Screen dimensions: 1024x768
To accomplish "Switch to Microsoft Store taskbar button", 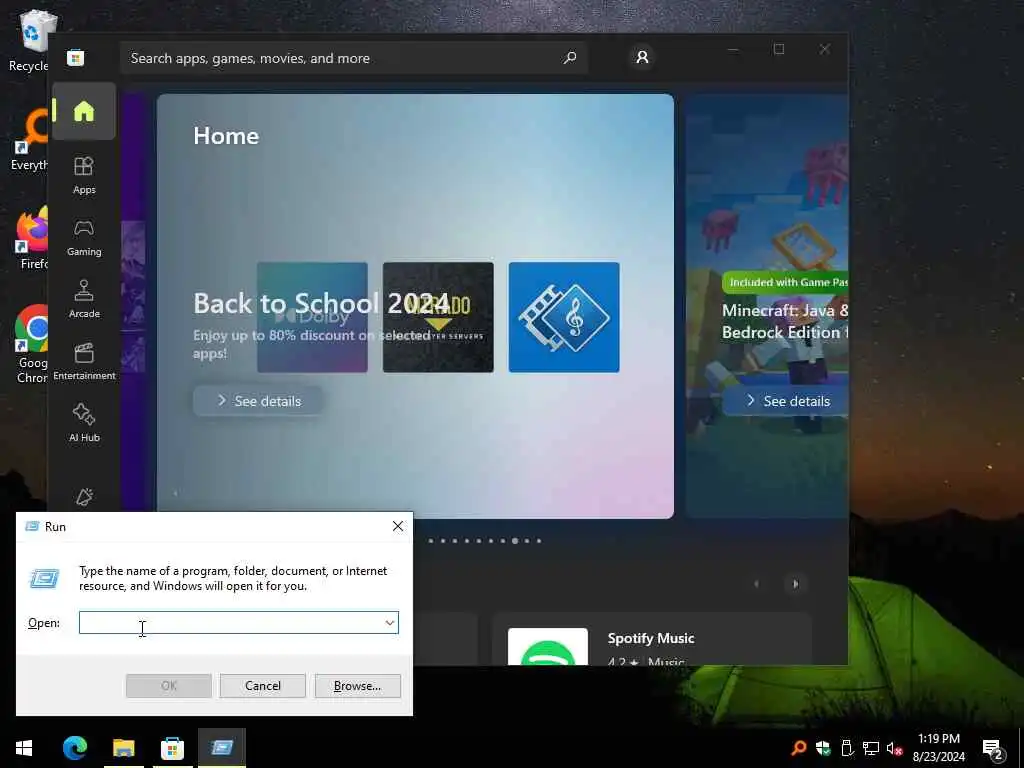I will [172, 748].
